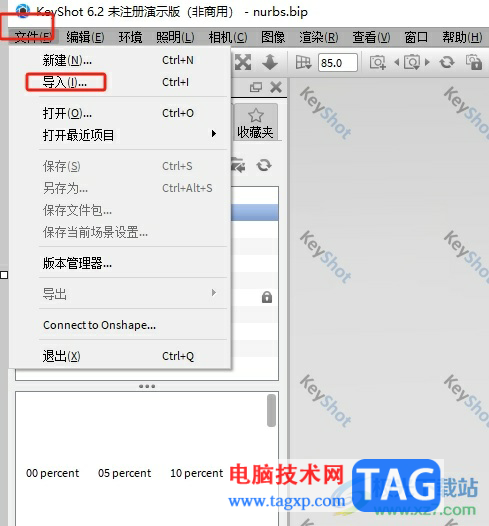
Task: Close the library panel
Action: point(276,88)
